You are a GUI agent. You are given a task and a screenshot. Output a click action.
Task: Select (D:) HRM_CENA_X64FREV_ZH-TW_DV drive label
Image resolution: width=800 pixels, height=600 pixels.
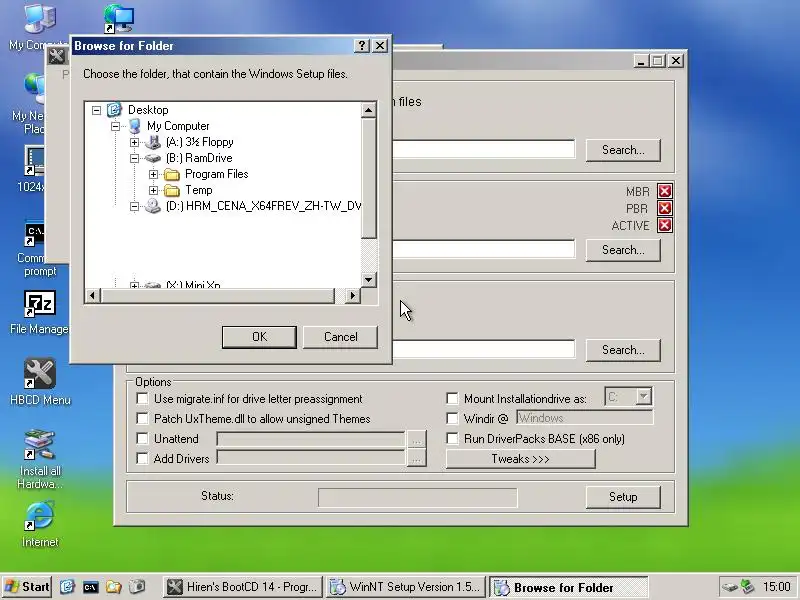coord(263,206)
